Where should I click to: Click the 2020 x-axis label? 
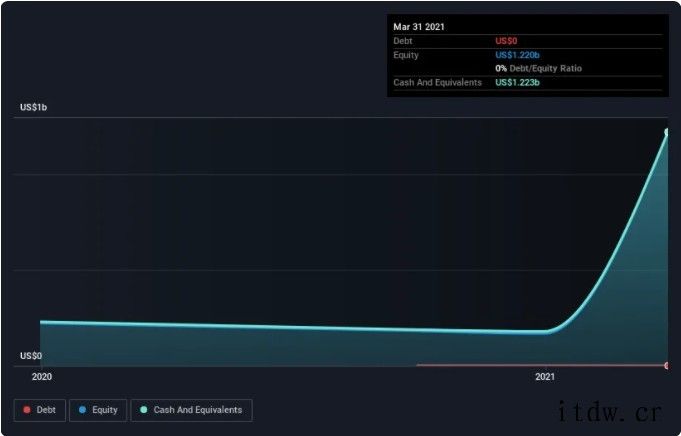click(x=42, y=377)
